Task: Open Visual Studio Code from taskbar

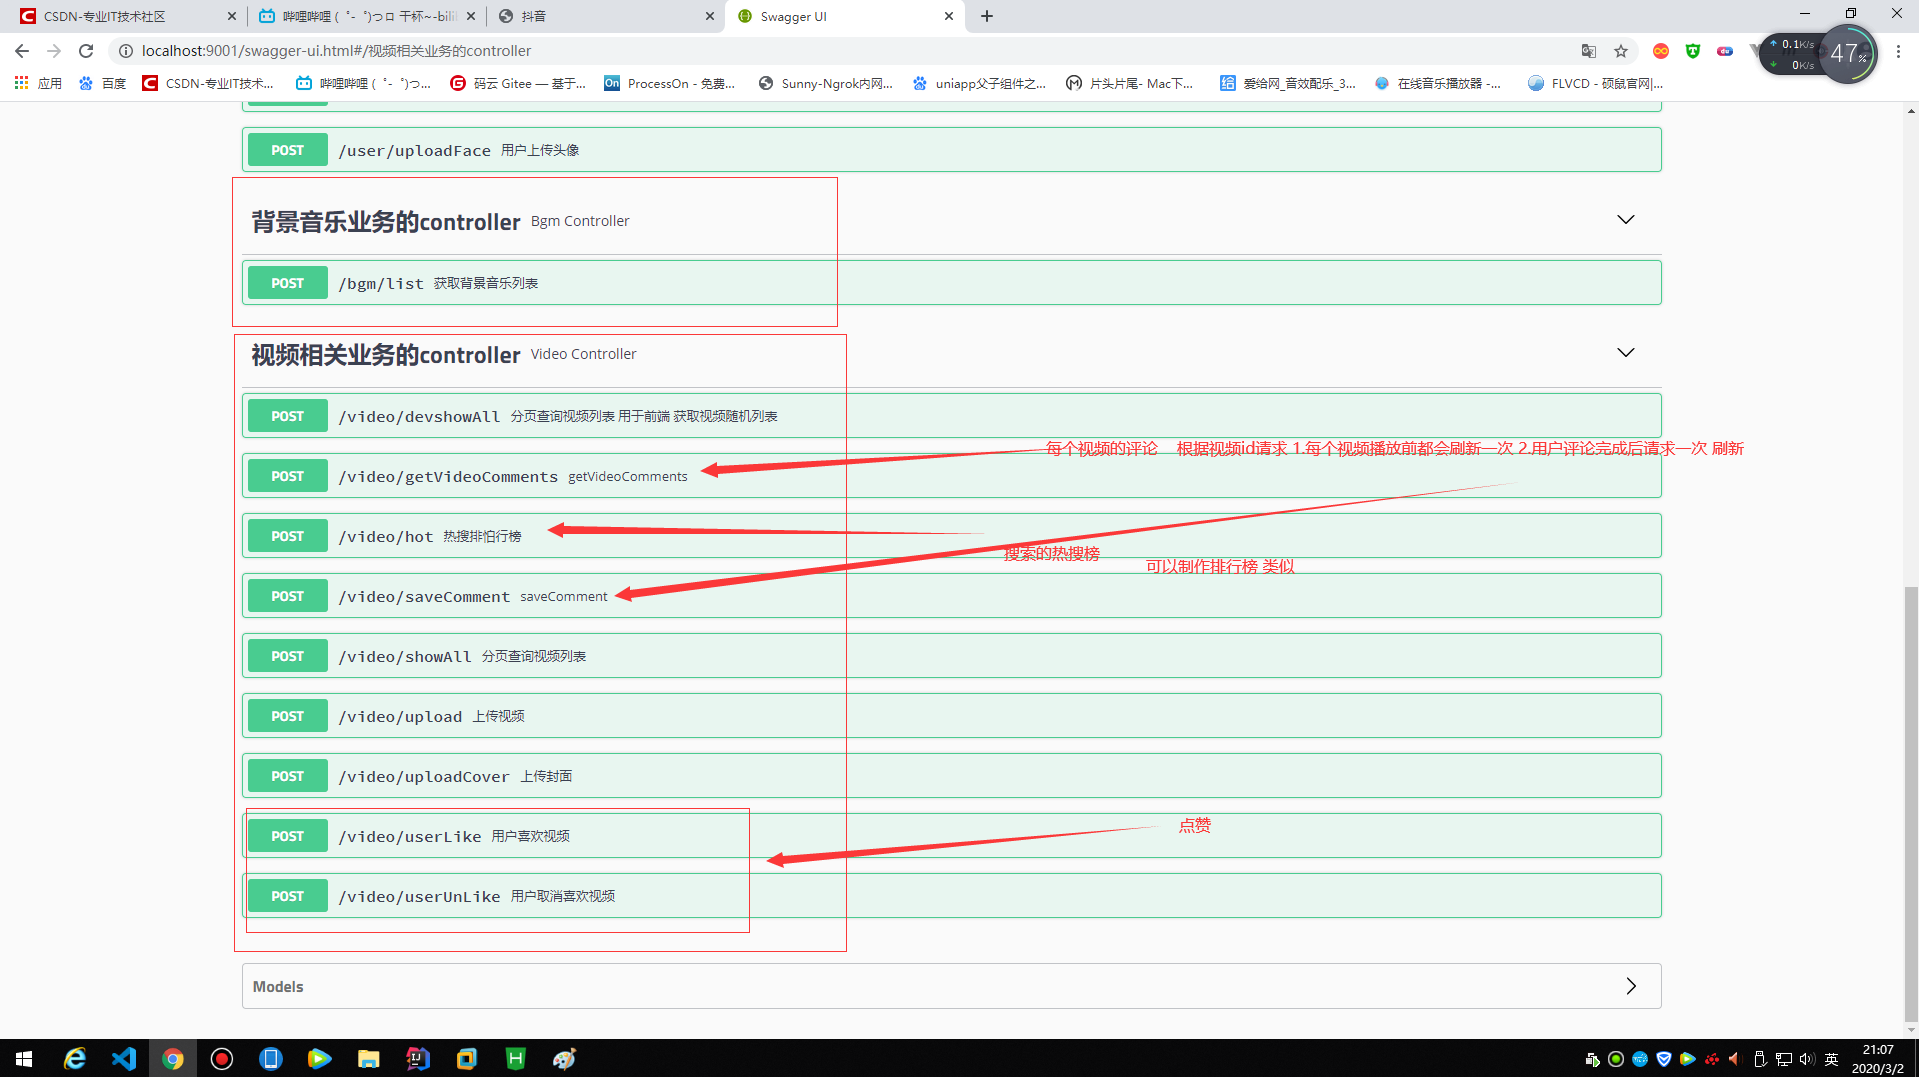Action: (x=124, y=1058)
